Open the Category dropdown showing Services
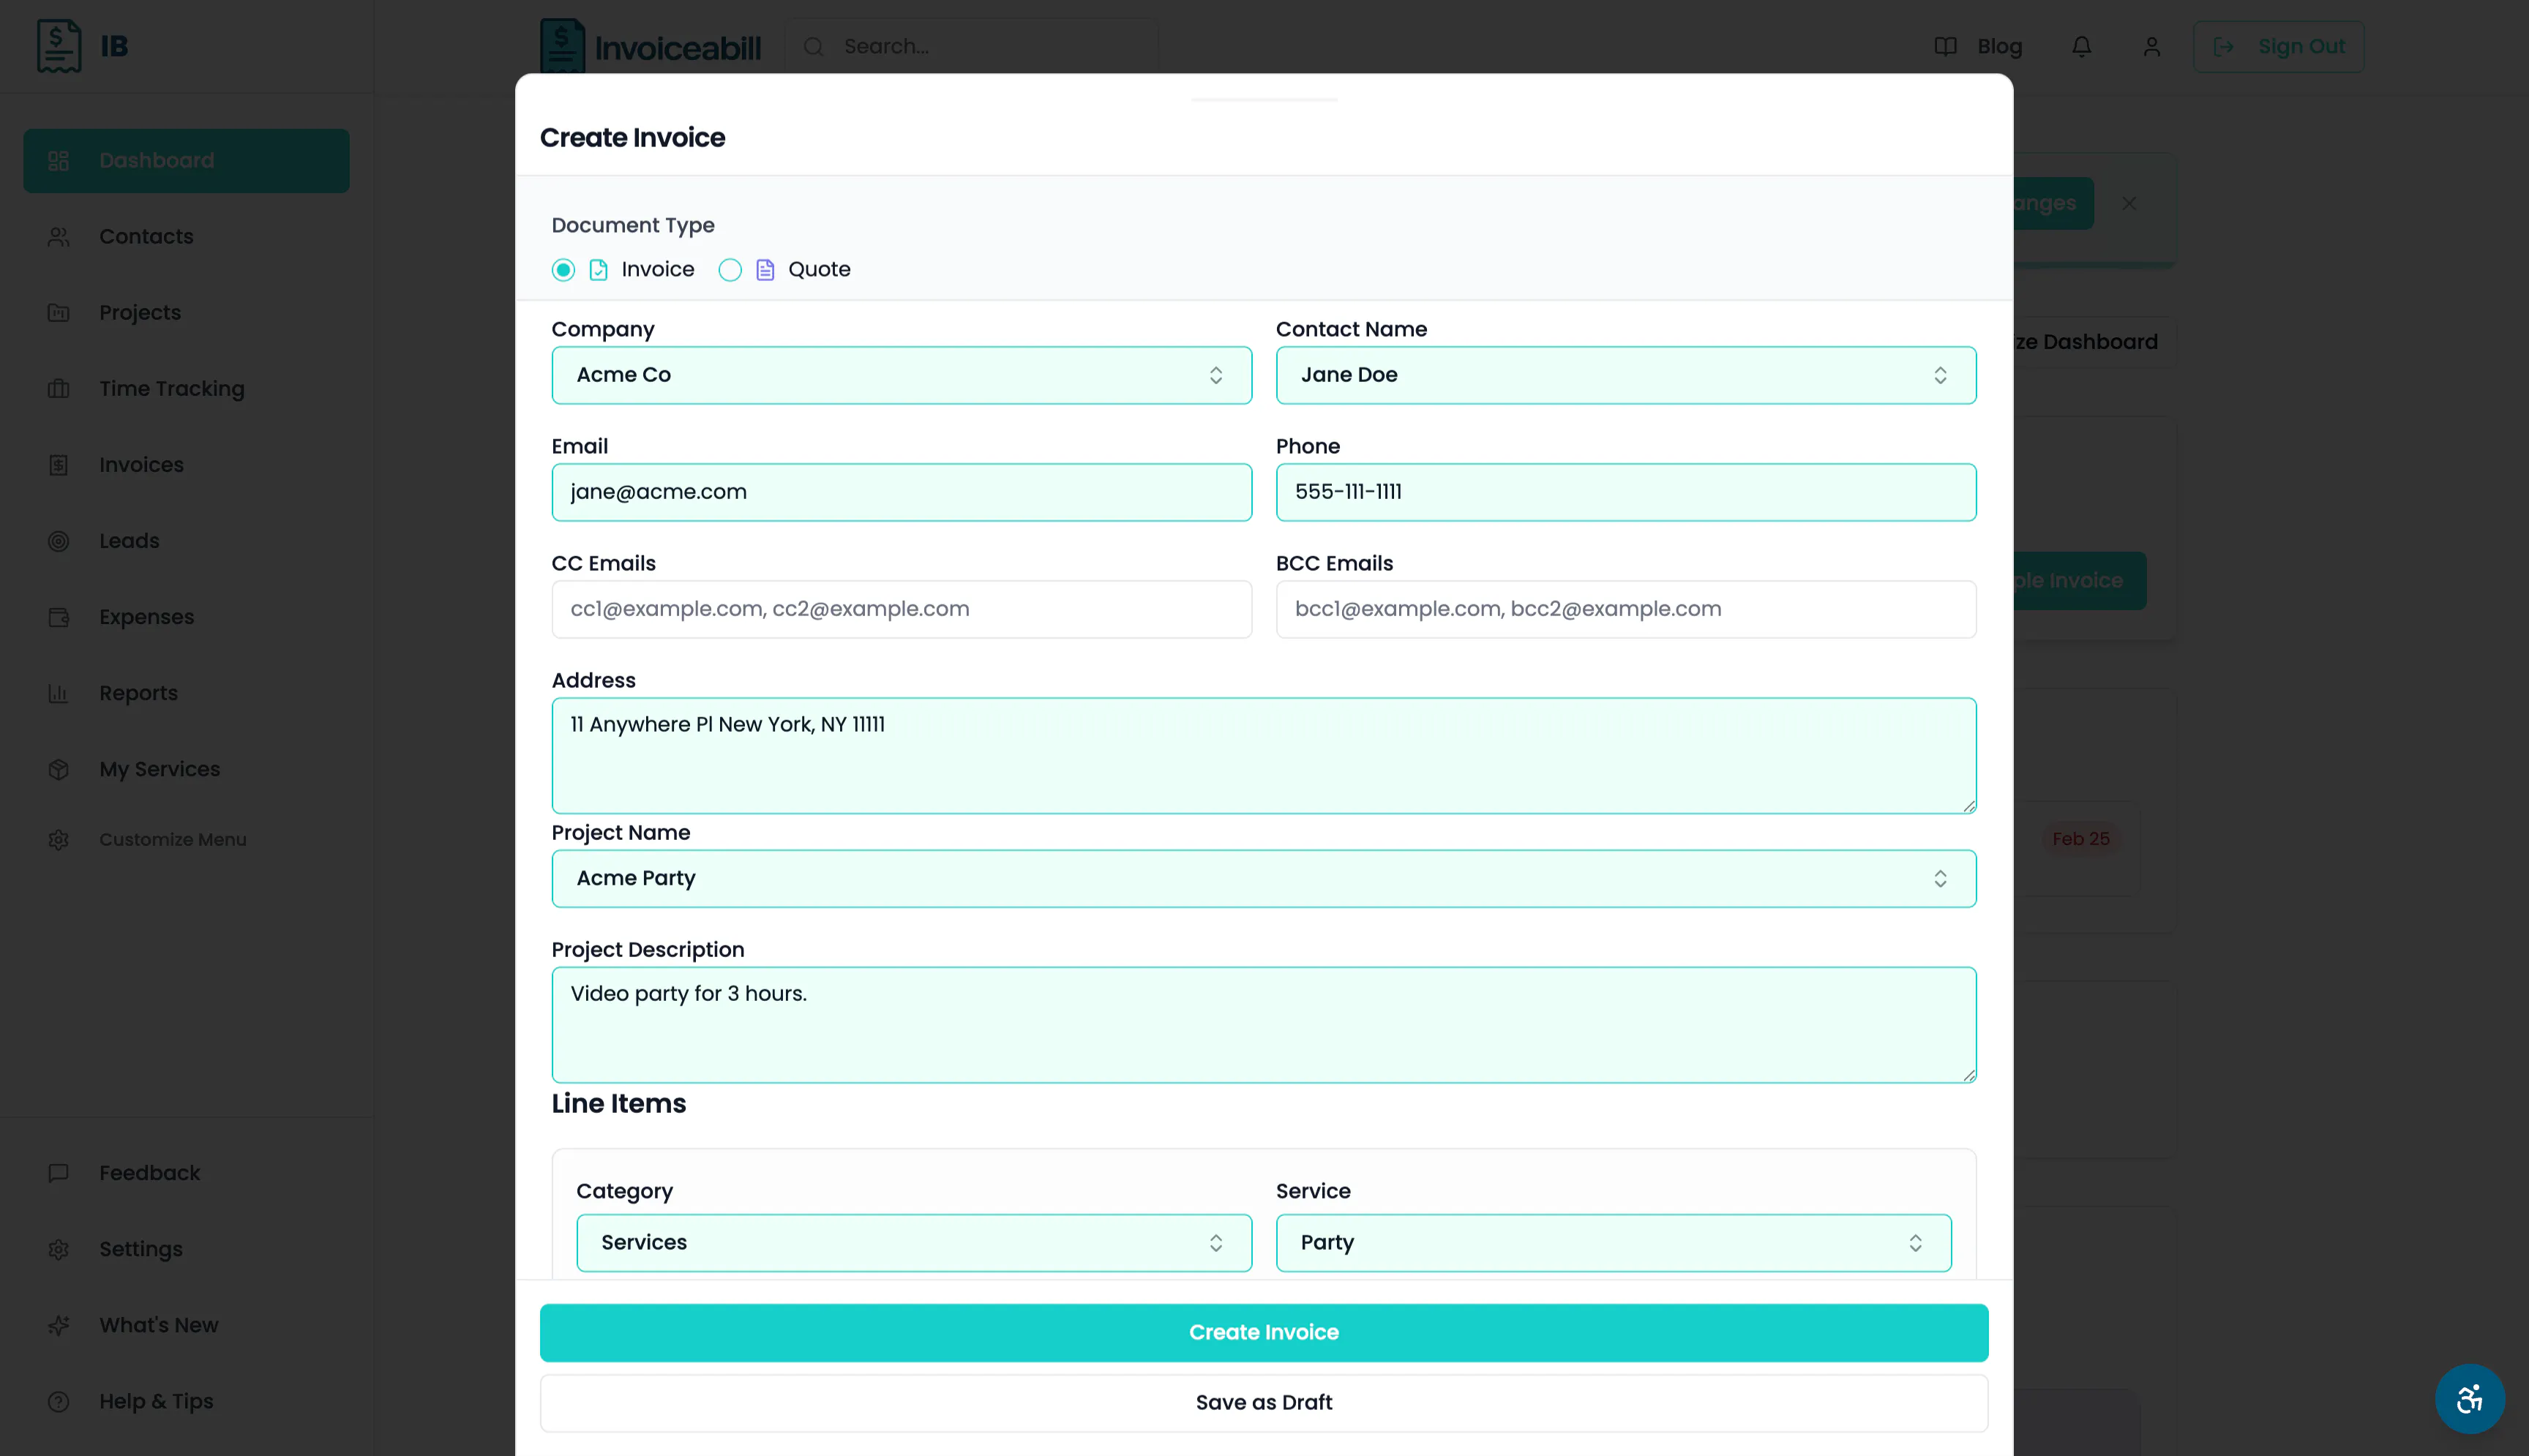 [914, 1243]
